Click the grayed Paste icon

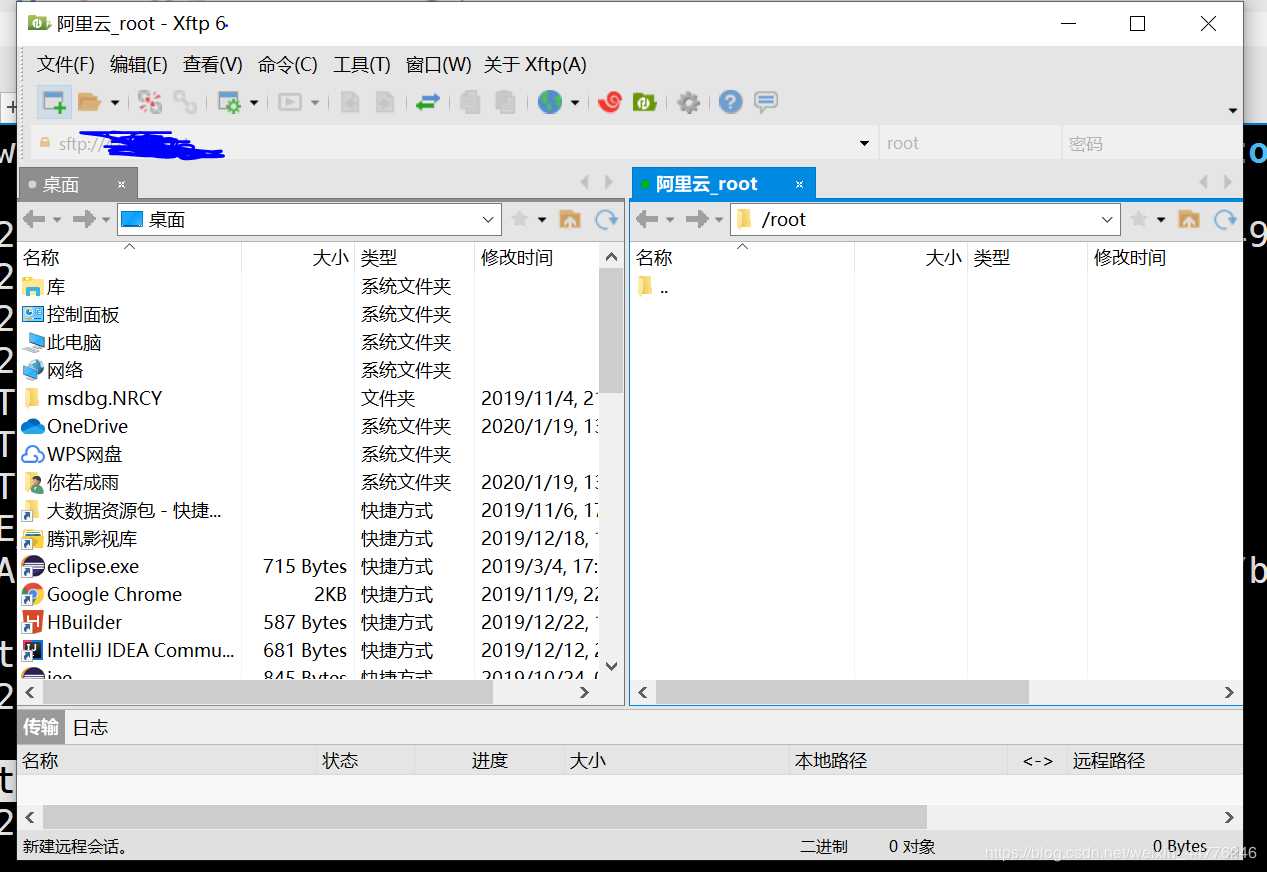pyautogui.click(x=505, y=101)
